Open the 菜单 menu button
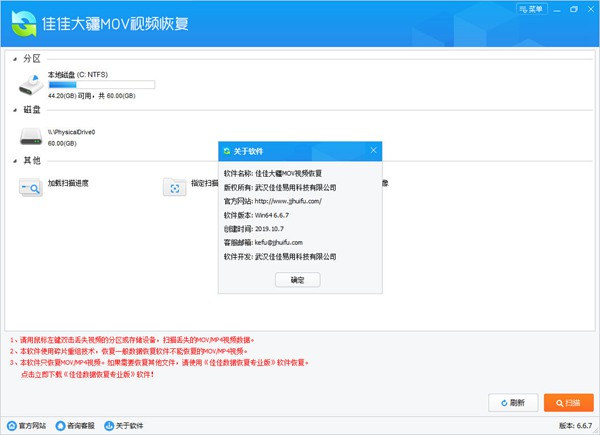Screen dimensions: 600x435 [532, 9]
